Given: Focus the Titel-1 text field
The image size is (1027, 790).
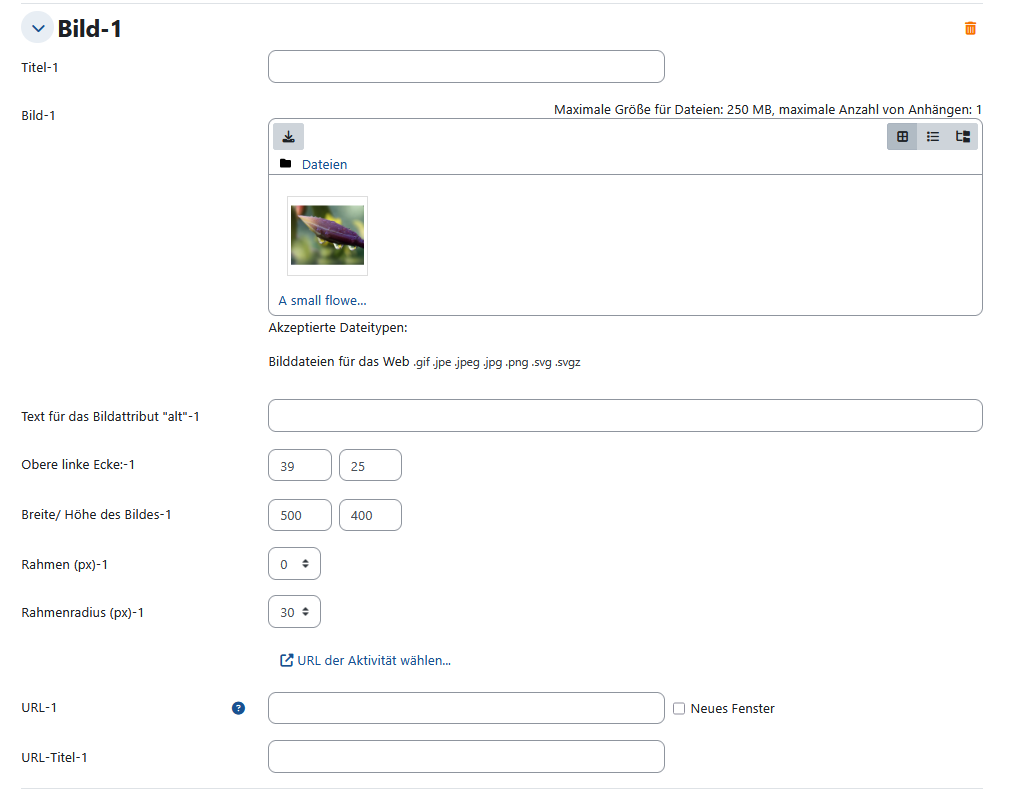Looking at the screenshot, I should [x=466, y=67].
